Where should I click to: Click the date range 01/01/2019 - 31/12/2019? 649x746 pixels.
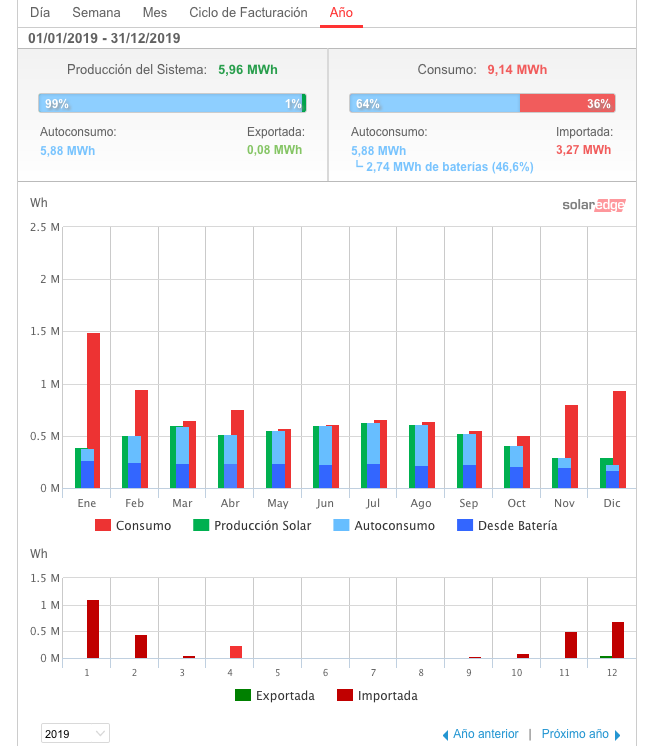pyautogui.click(x=104, y=39)
